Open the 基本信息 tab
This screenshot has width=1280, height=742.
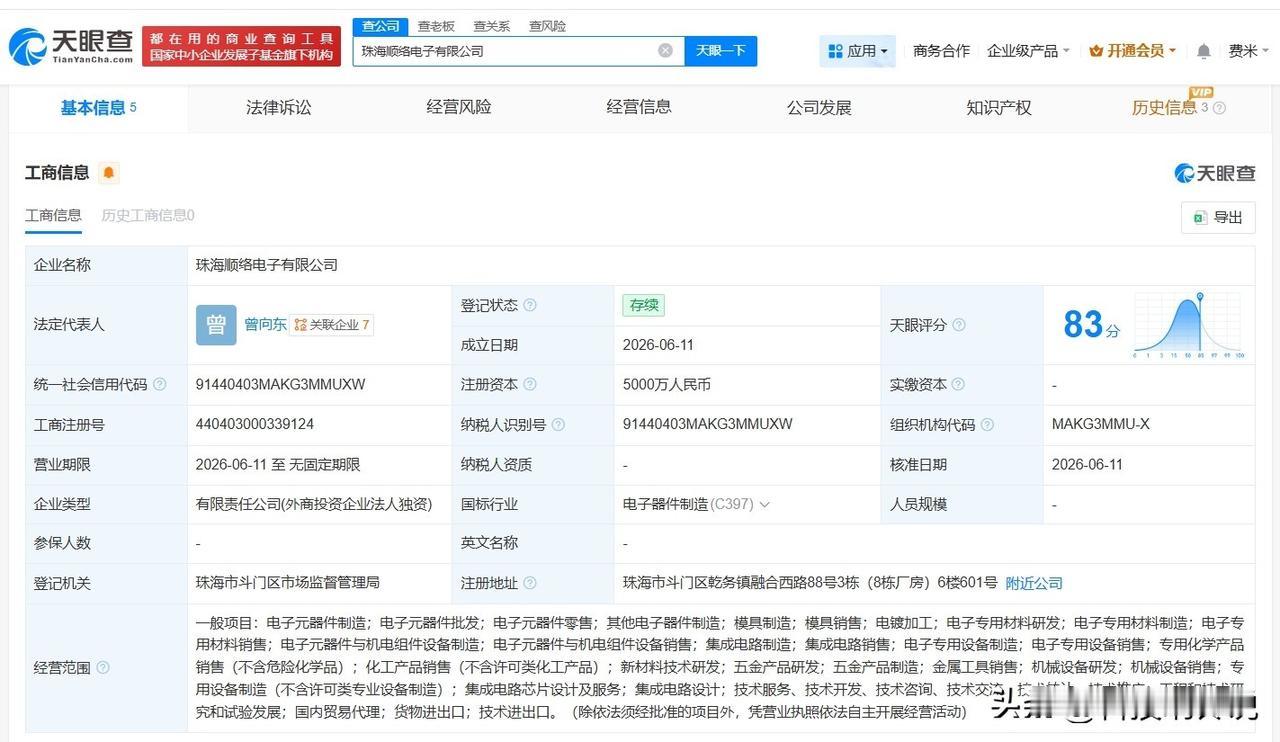(98, 108)
